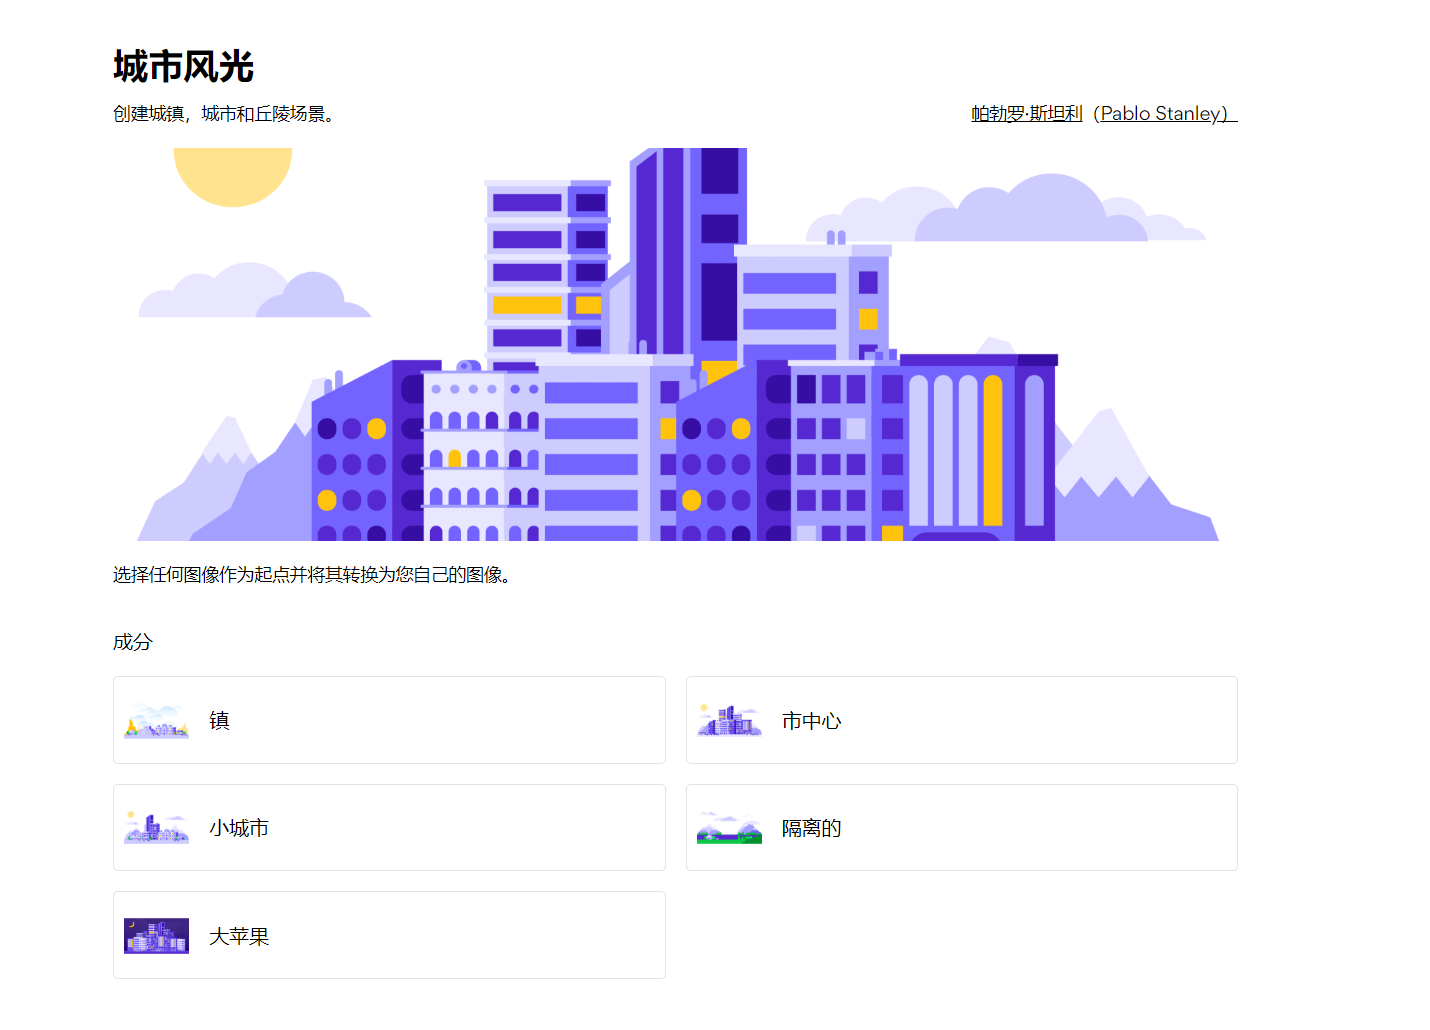Click the 选择任何图像作为起点 instruction text
Screen dimensions: 1430x1030
pos(312,575)
